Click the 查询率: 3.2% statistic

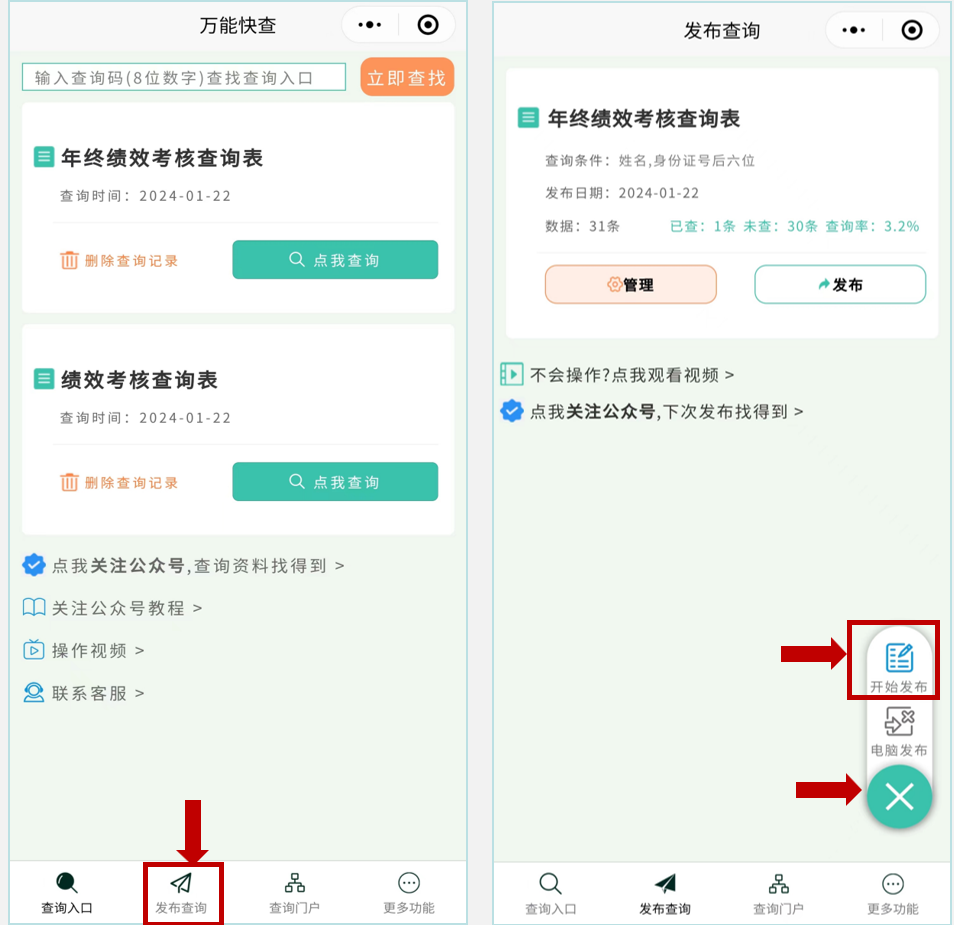872,226
